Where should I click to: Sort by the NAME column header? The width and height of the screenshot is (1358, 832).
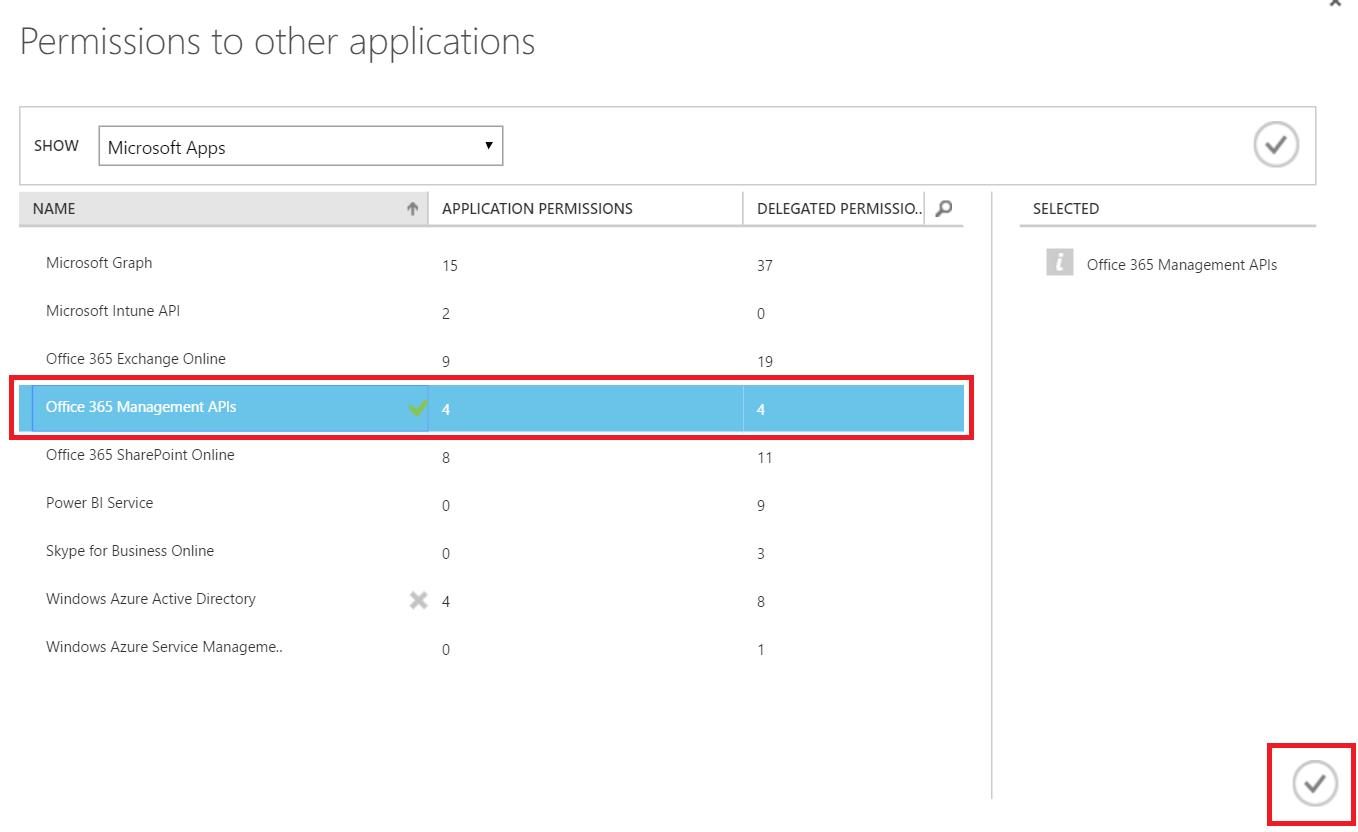click(224, 208)
